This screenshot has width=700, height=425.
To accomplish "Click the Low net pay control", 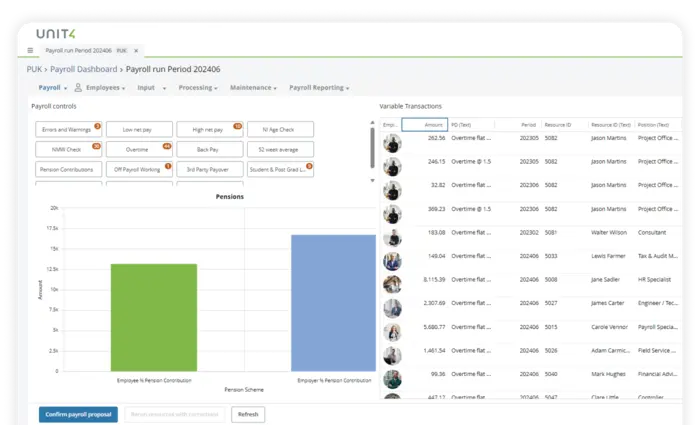I will click(139, 129).
